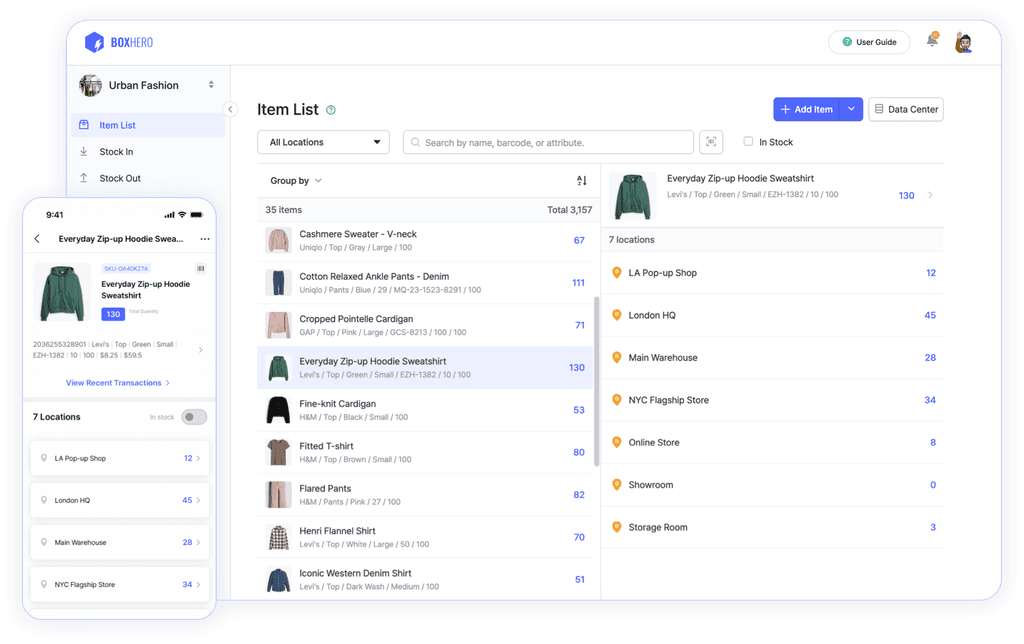Go to Stock In in sidebar

(148, 152)
